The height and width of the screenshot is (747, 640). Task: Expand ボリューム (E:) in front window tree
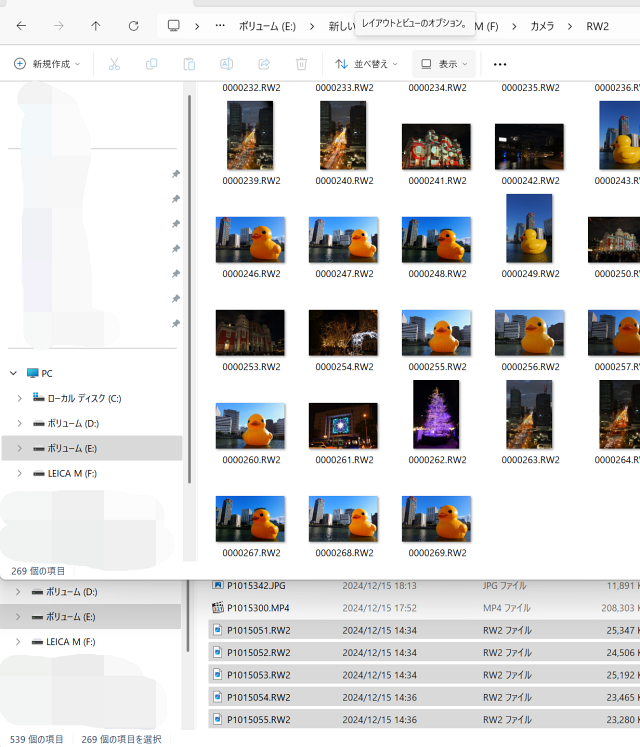coord(20,448)
